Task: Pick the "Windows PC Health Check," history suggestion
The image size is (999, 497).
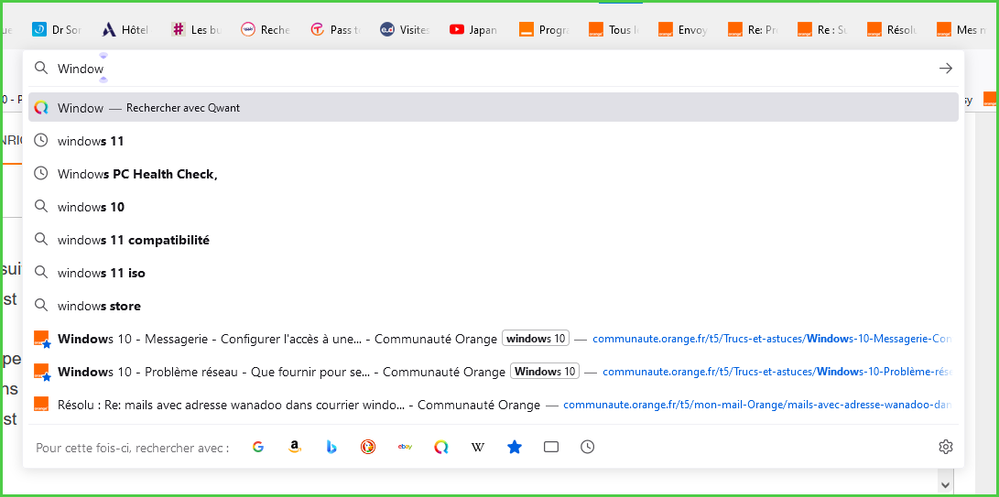Action: tap(137, 174)
